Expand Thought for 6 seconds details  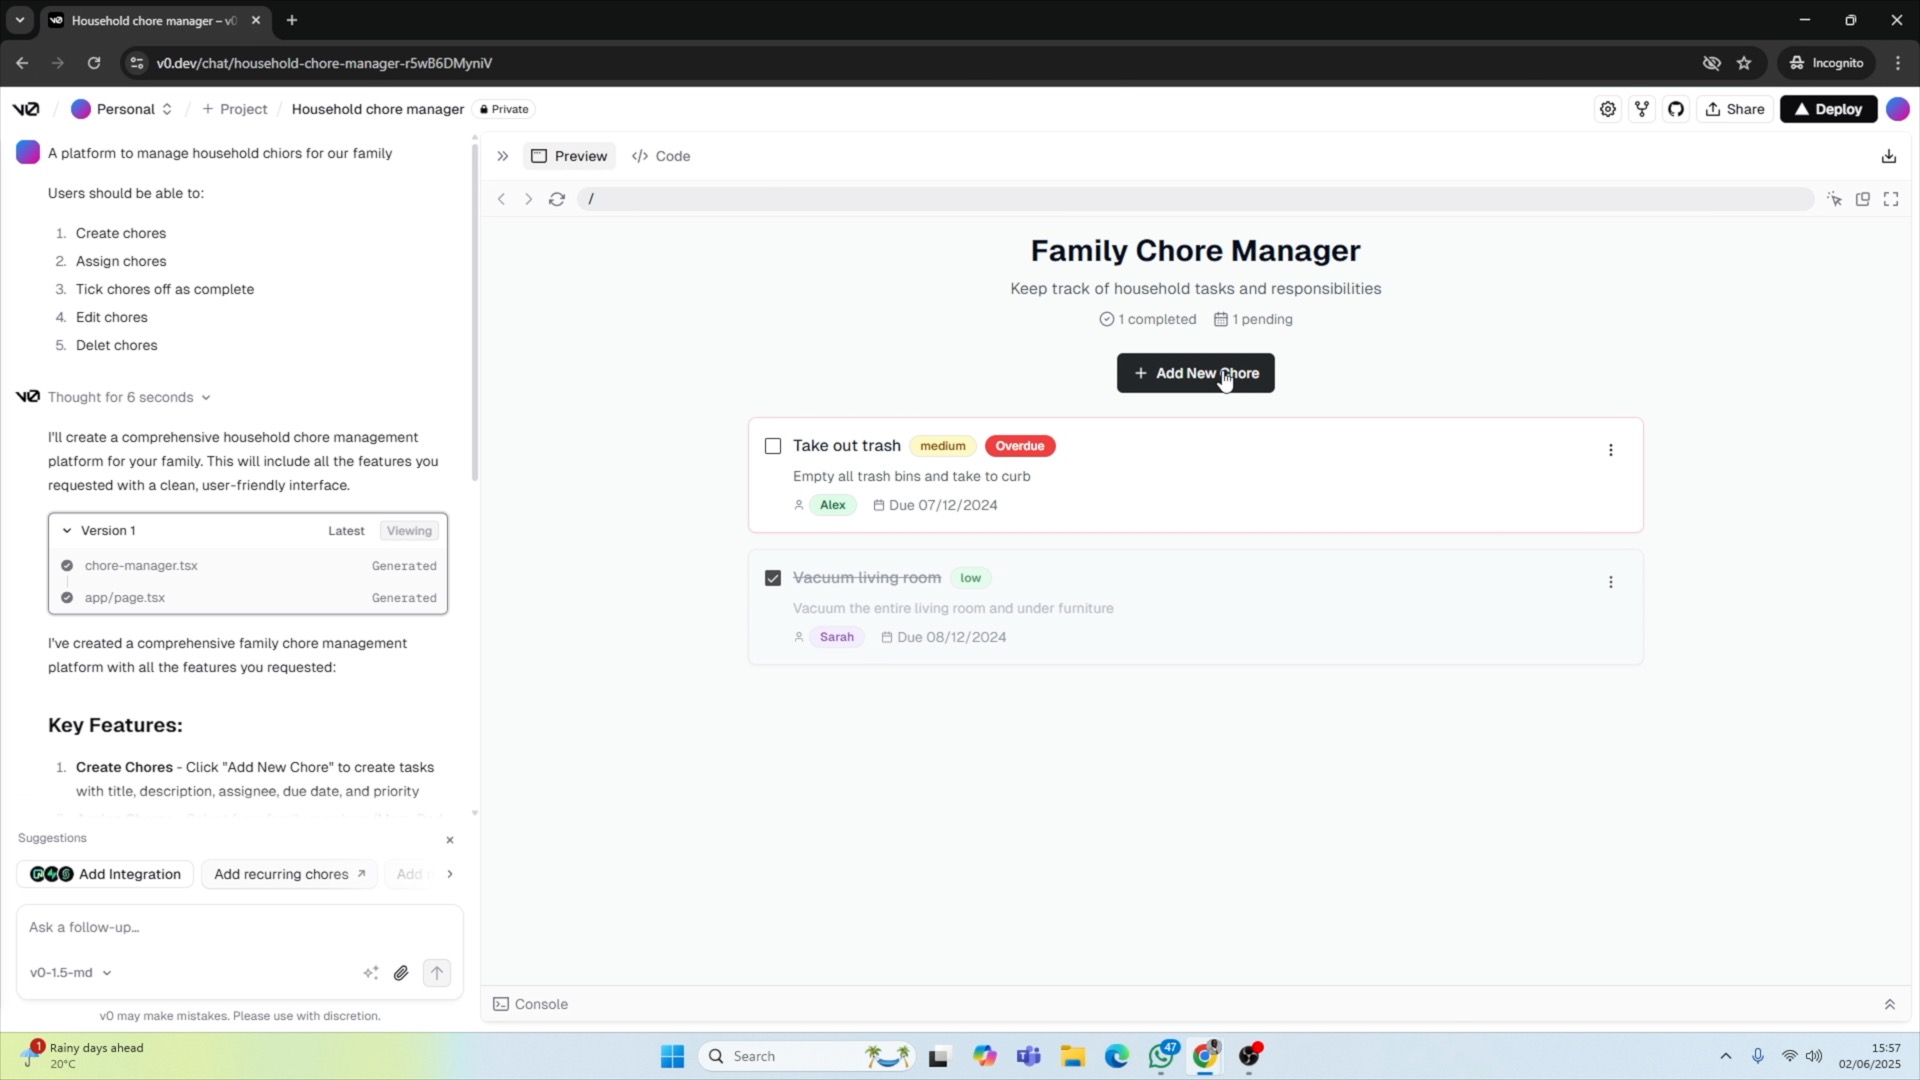click(x=129, y=397)
